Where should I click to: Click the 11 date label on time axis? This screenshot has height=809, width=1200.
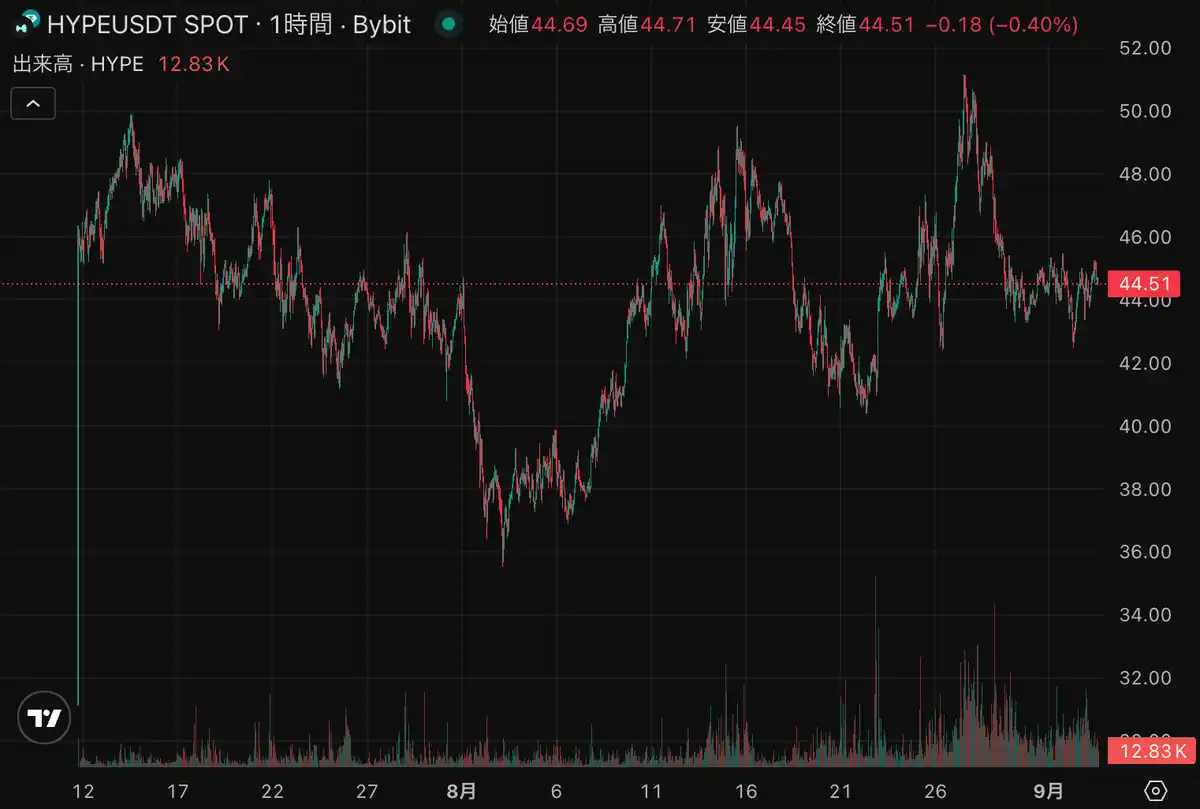click(x=651, y=791)
